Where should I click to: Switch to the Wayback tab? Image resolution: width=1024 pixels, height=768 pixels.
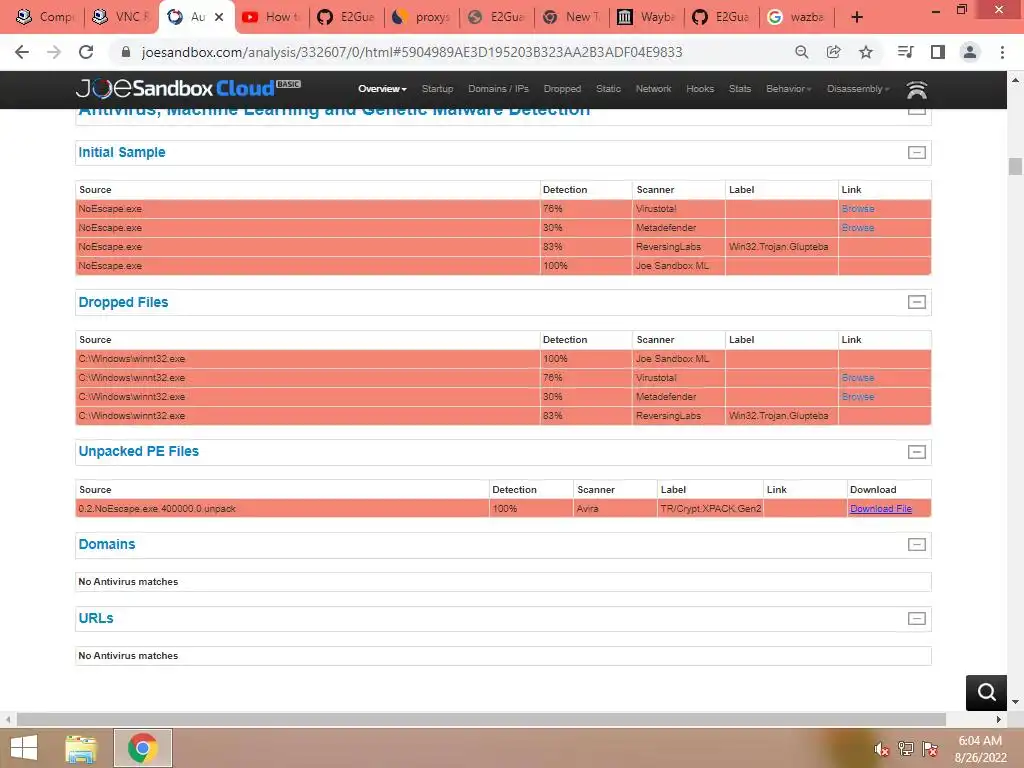tap(646, 17)
